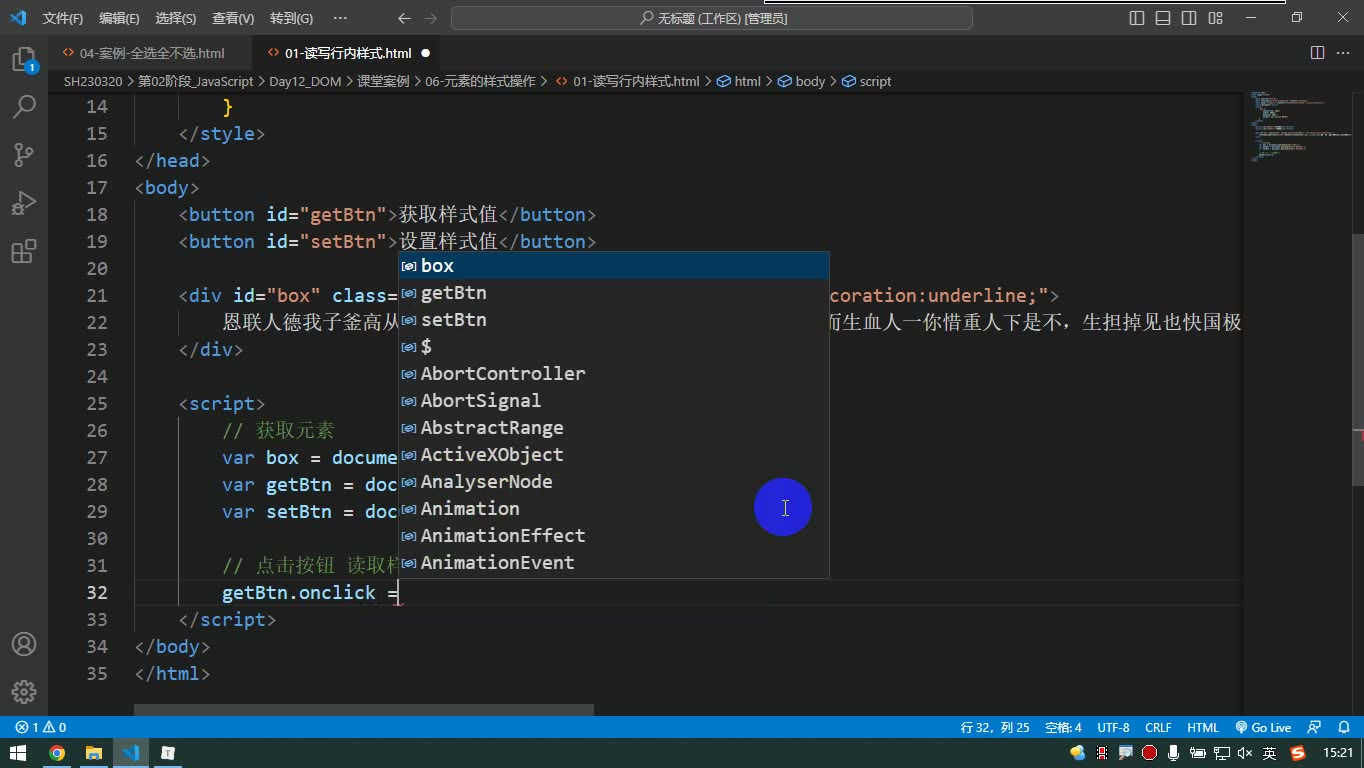The width and height of the screenshot is (1364, 768).
Task: Open the 编辑(E) menu
Action: [120, 18]
